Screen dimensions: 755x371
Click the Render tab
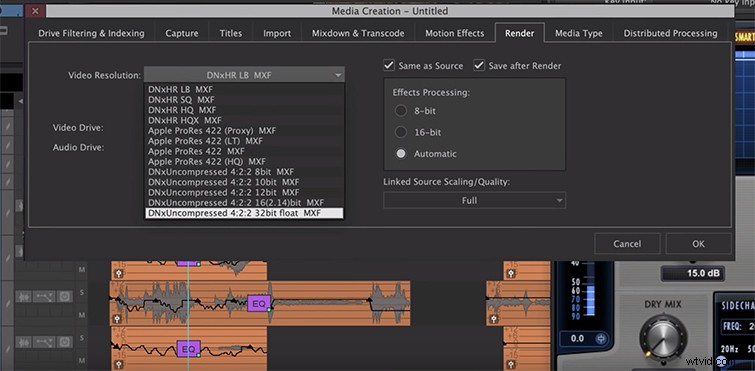pos(520,33)
